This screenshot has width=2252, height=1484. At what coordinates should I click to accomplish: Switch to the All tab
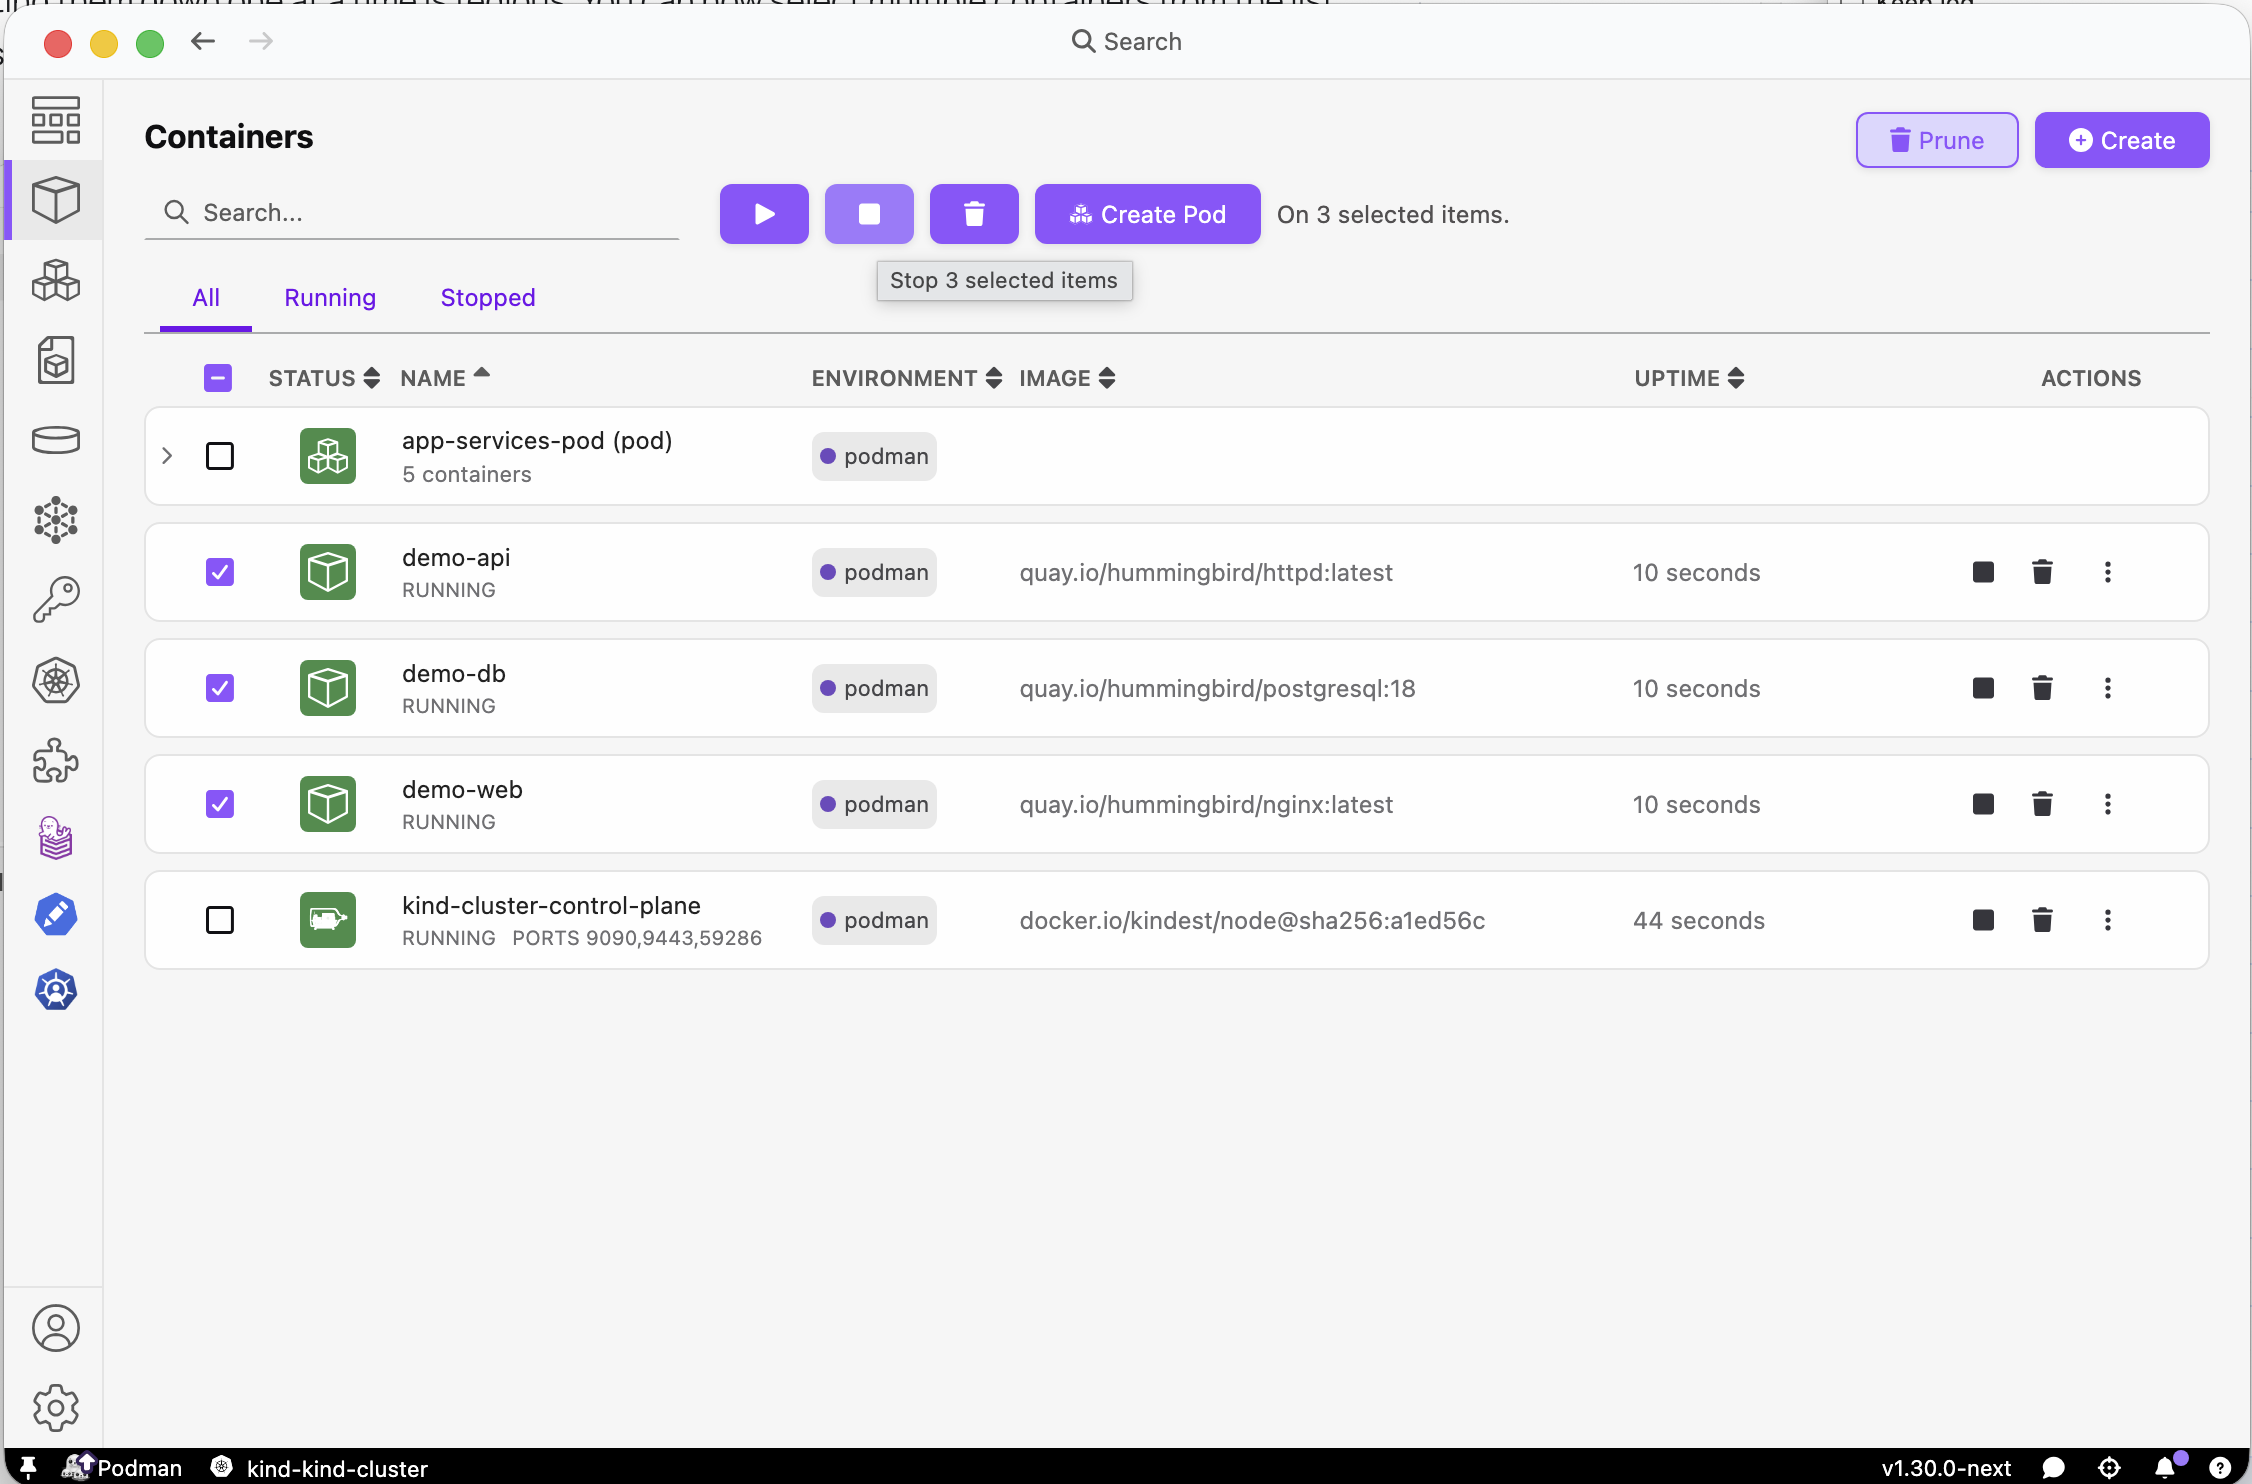tap(206, 298)
